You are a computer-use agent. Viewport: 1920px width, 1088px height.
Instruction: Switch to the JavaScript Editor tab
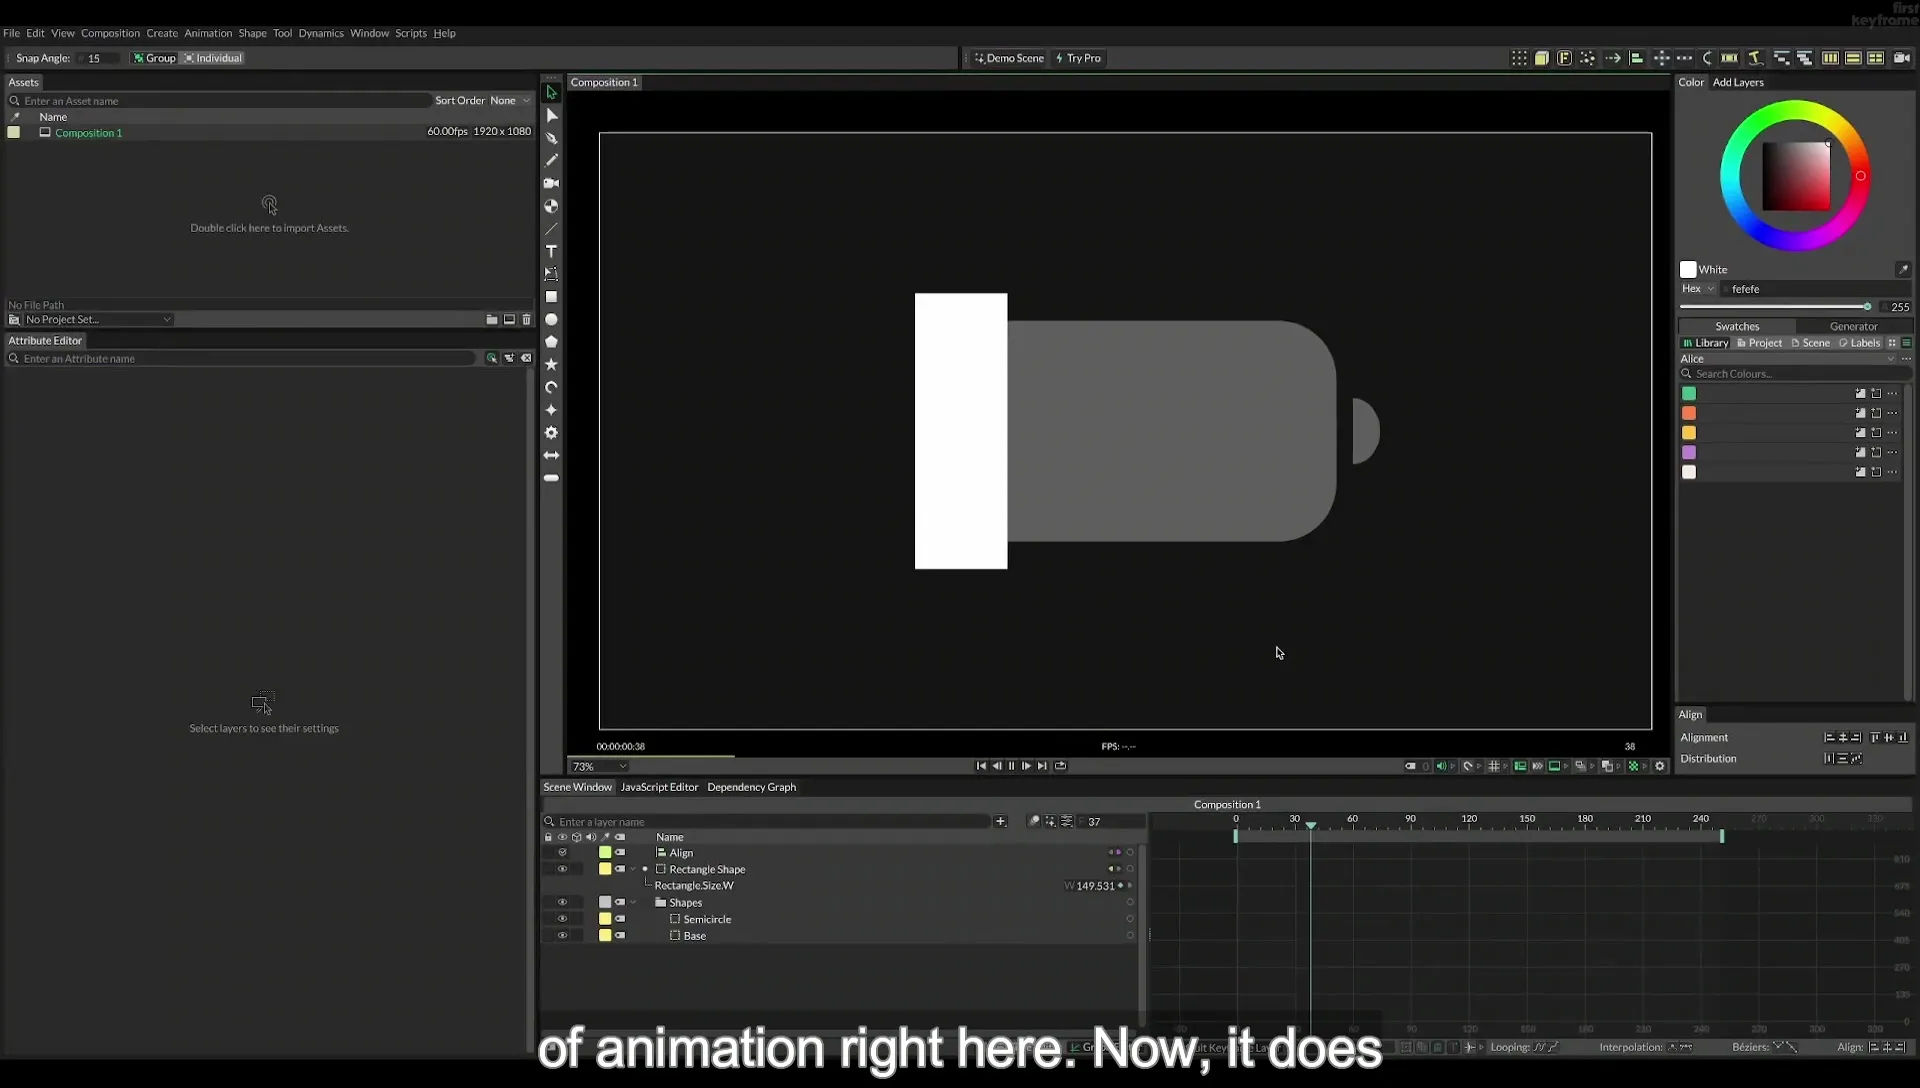point(659,788)
